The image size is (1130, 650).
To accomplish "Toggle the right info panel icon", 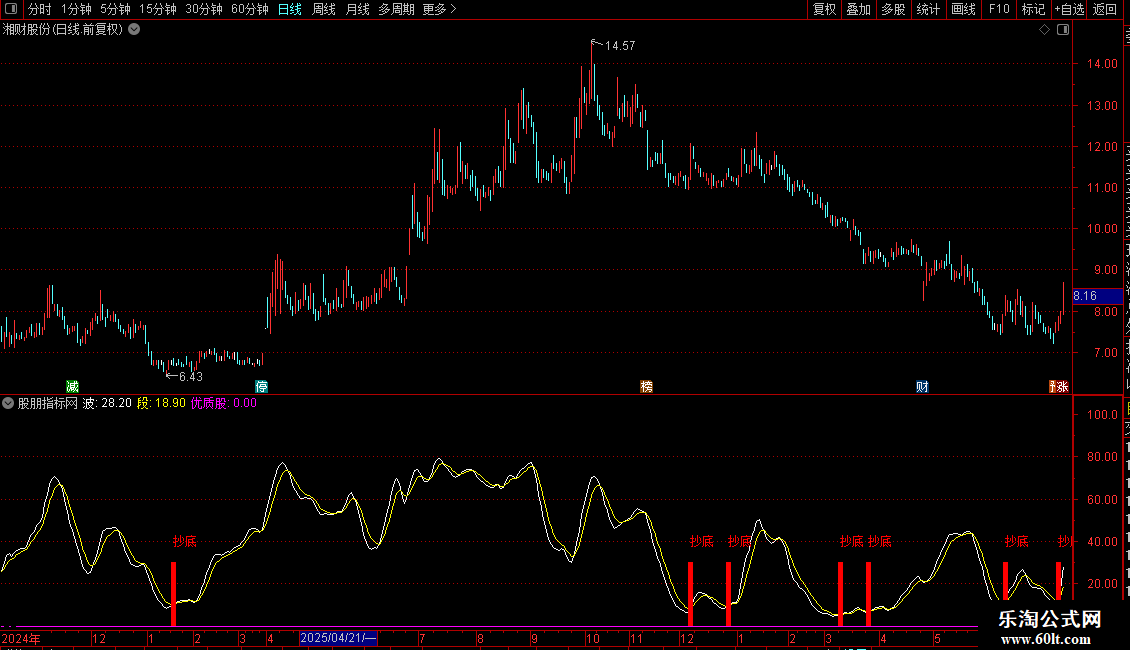I will [x=1063, y=30].
